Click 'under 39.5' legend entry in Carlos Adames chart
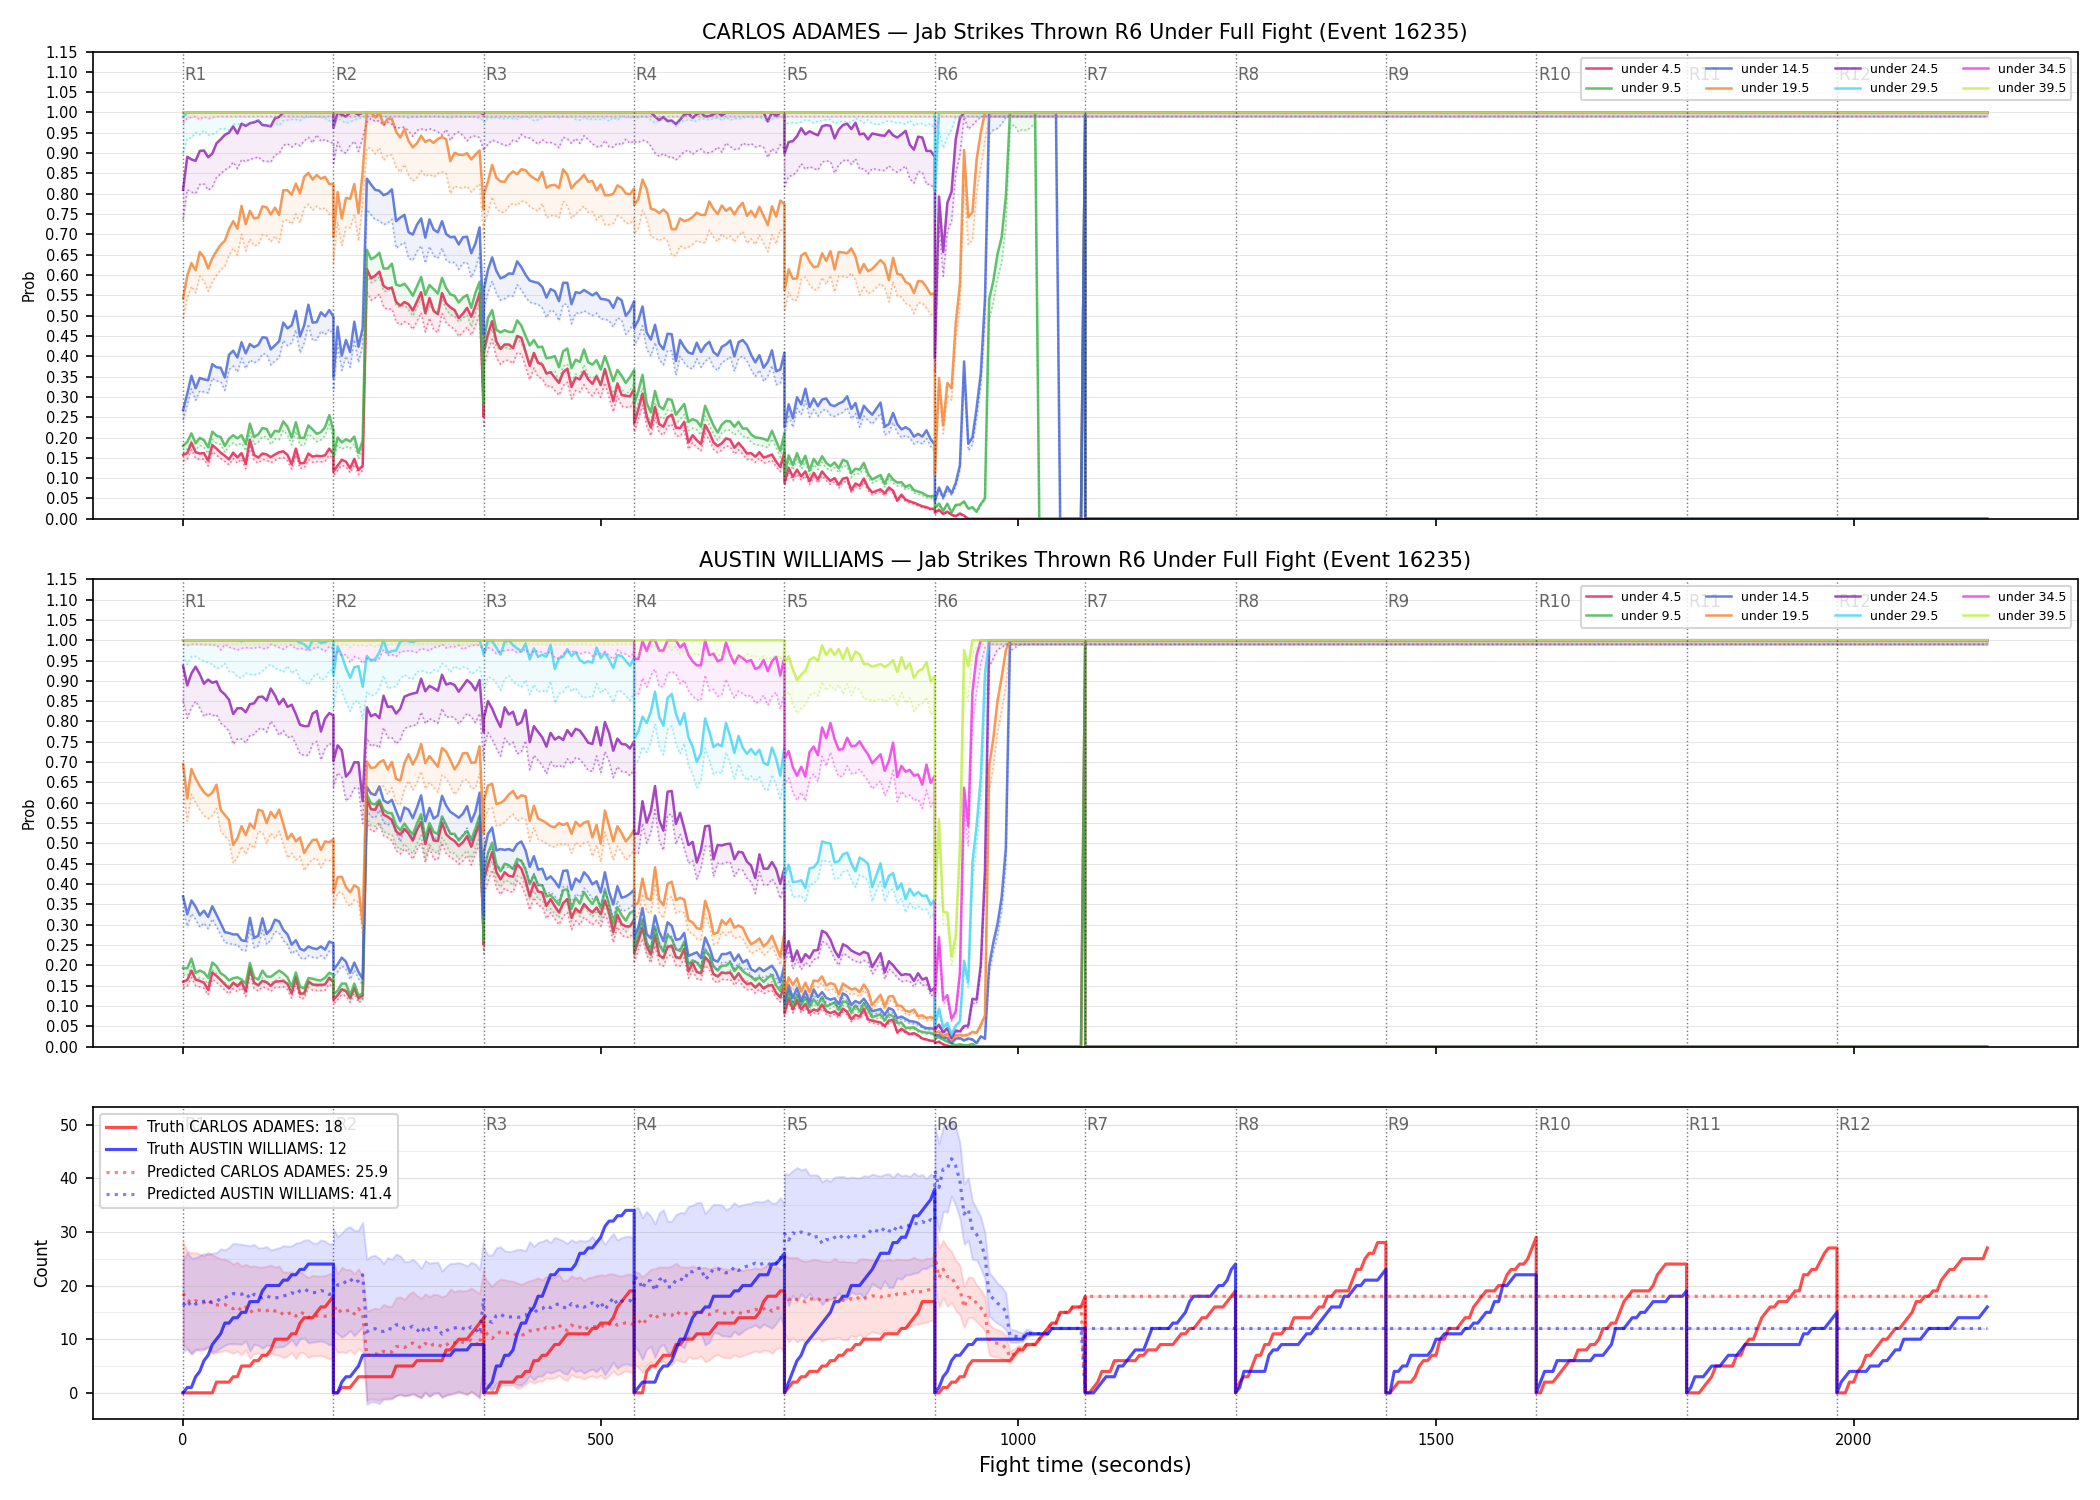 2015,88
